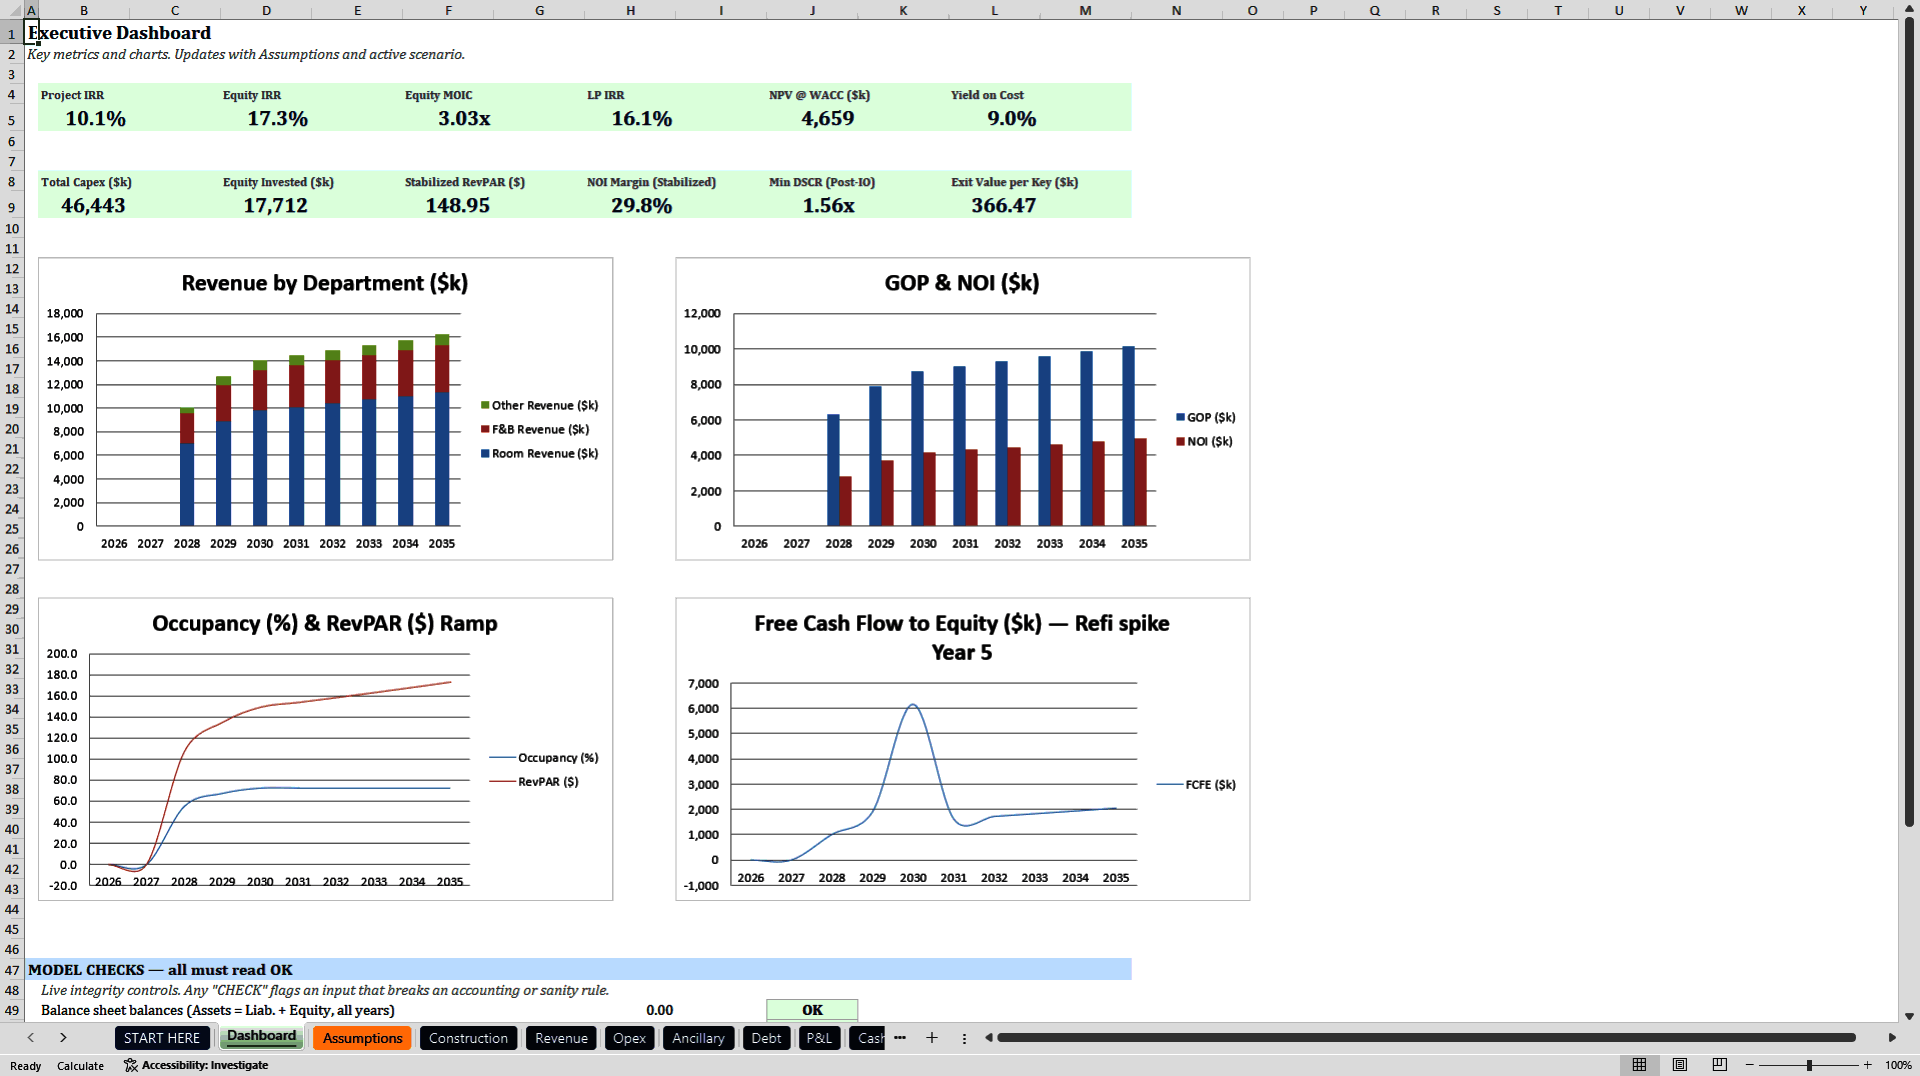
Task: Open the Construction sheet tab
Action: [x=468, y=1038]
